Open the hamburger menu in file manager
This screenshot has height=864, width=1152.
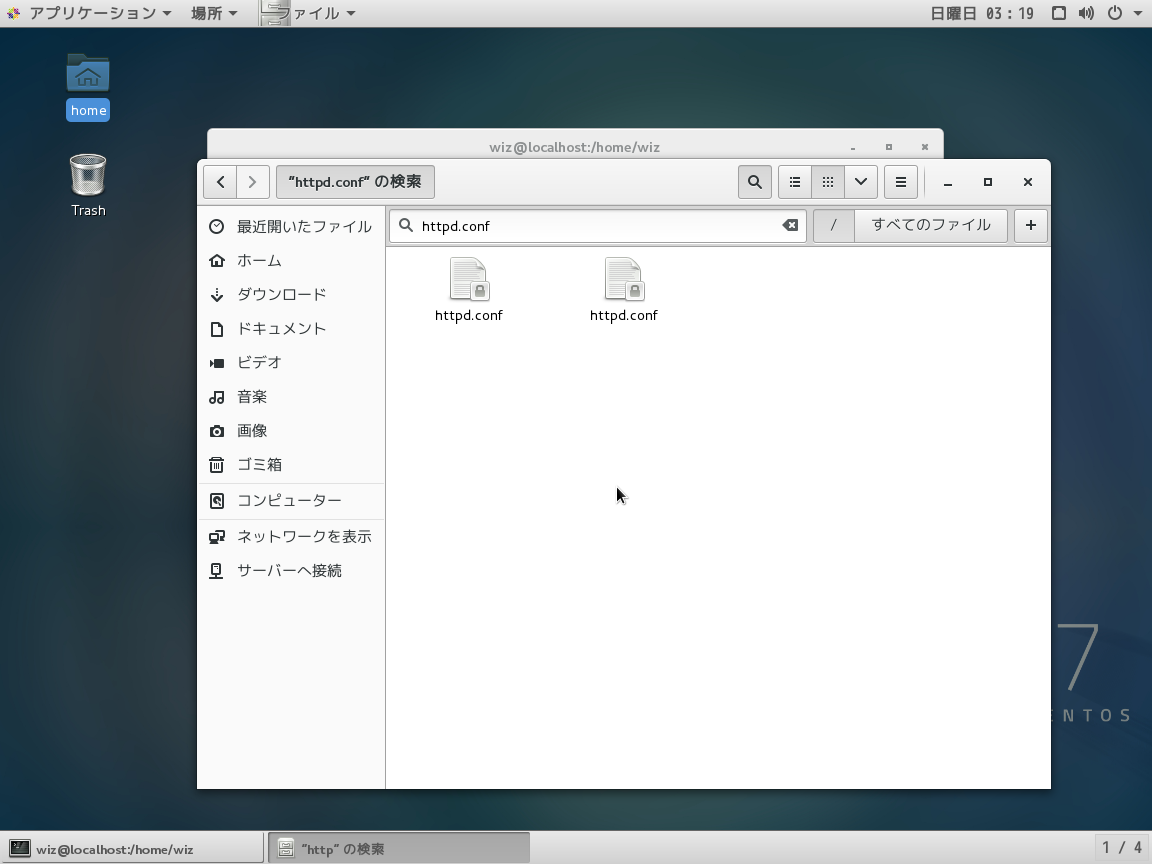tap(901, 182)
